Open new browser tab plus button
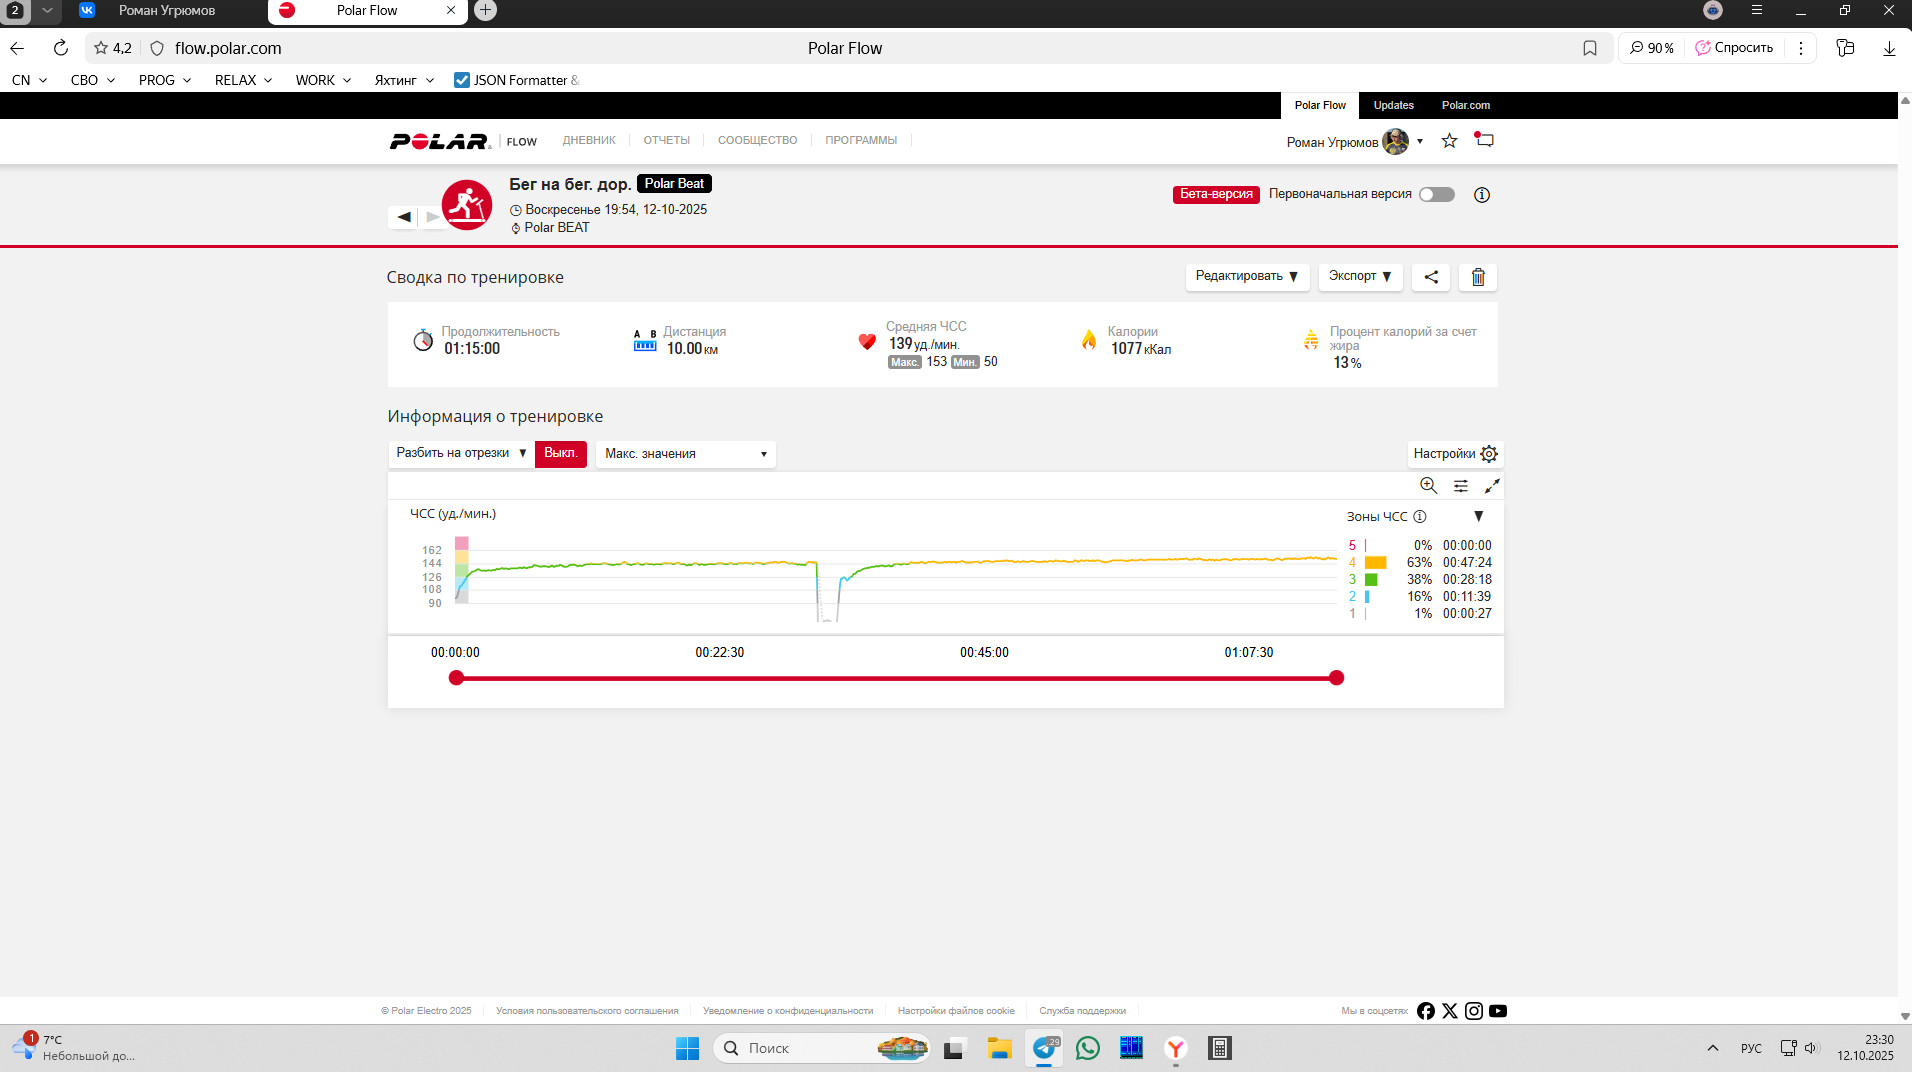The image size is (1912, 1072). [485, 10]
